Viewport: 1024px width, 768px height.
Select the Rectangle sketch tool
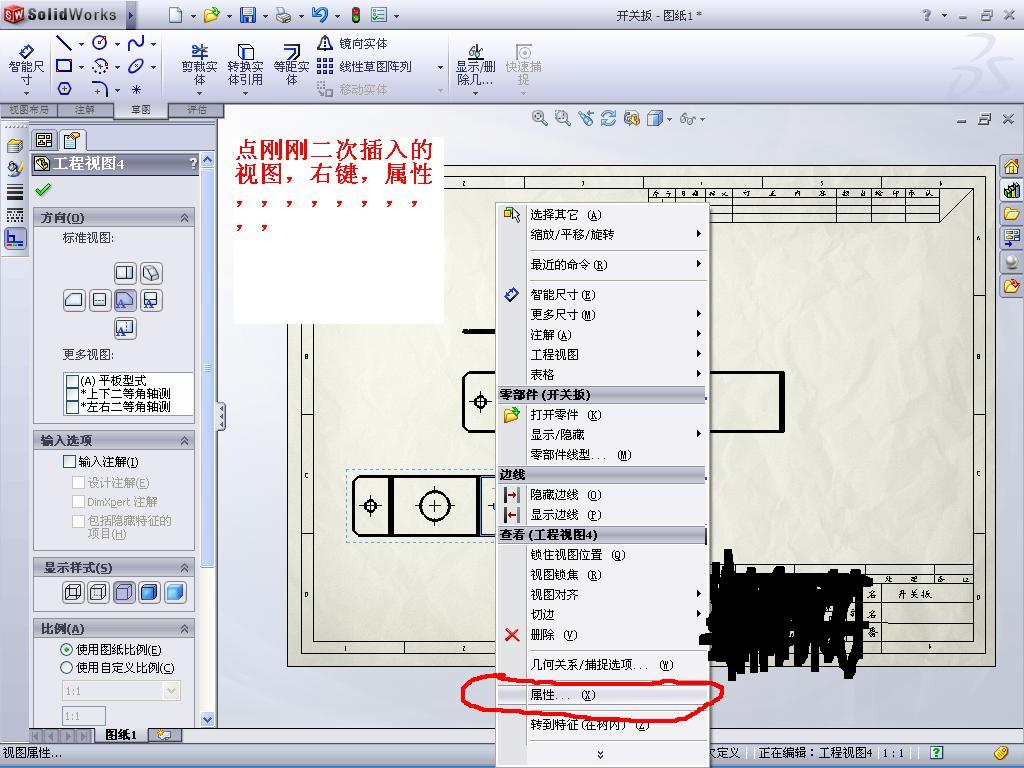[x=64, y=65]
